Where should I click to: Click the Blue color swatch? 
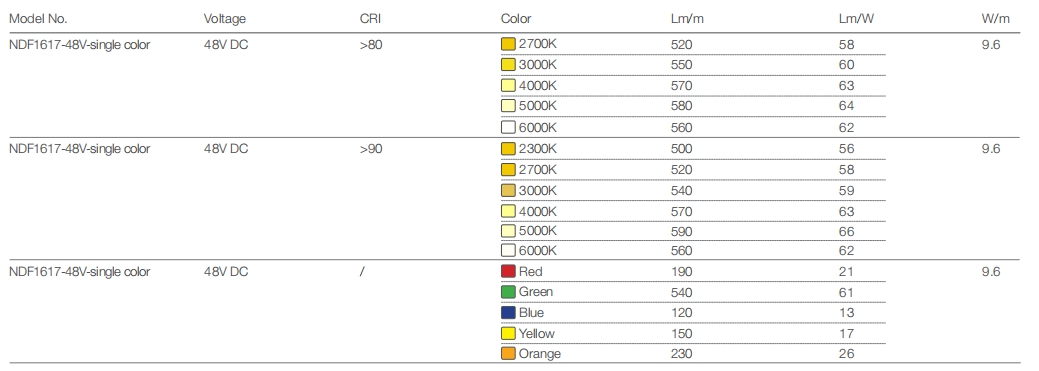pos(508,312)
